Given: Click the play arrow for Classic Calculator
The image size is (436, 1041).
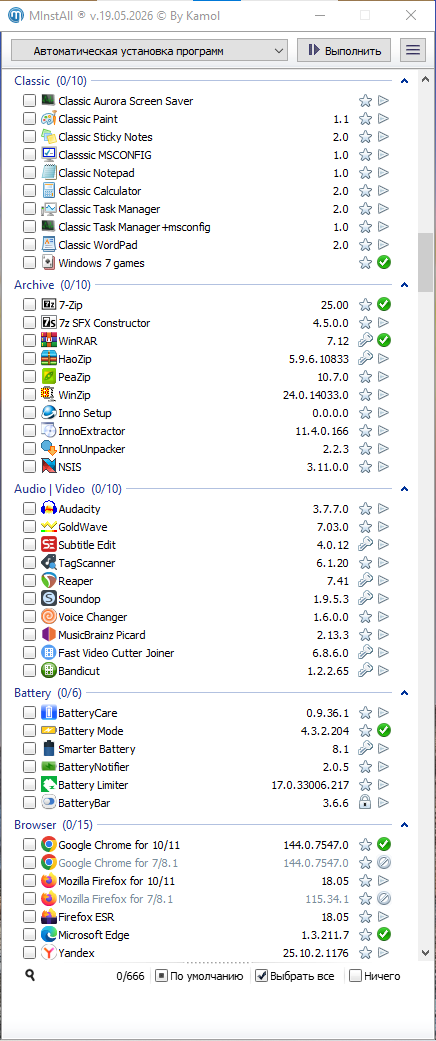Looking at the screenshot, I should coord(384,191).
